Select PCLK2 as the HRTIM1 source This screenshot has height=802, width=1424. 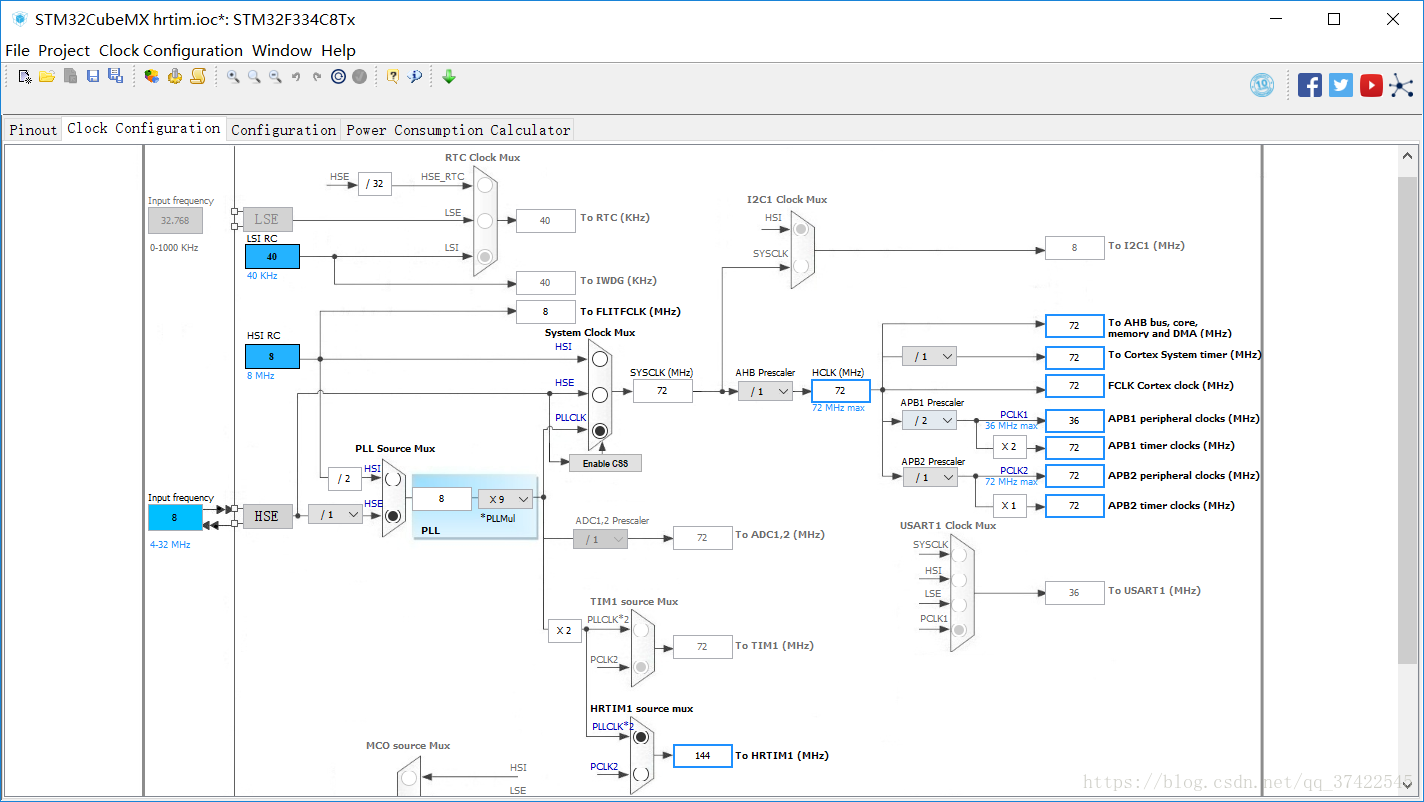pos(641,774)
